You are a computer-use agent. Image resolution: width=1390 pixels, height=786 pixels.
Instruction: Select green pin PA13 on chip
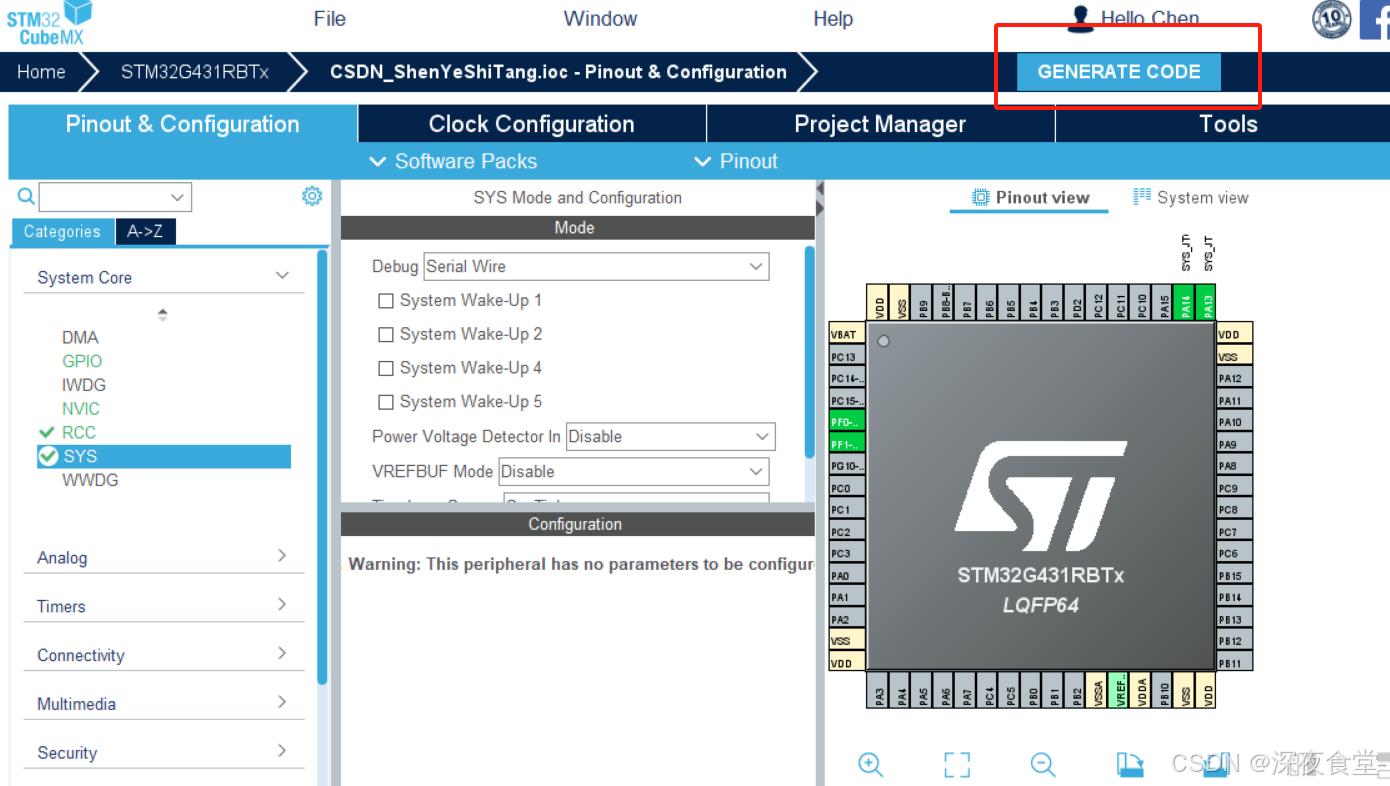(x=1208, y=302)
